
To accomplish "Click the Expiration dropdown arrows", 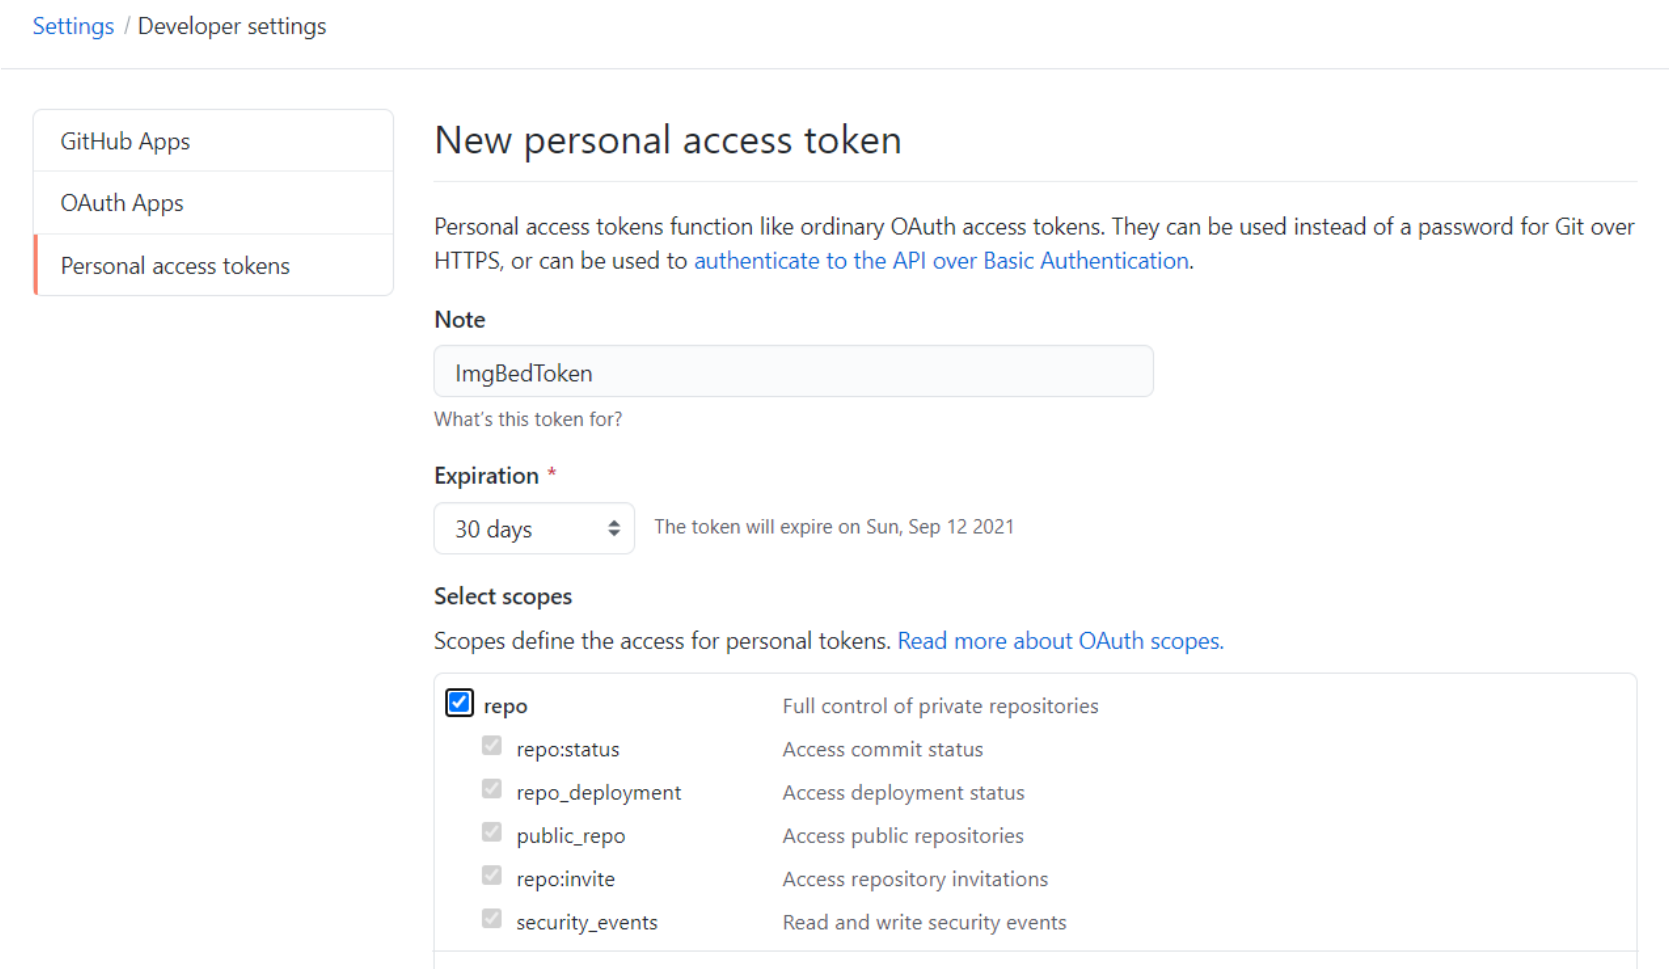I will pyautogui.click(x=614, y=528).
